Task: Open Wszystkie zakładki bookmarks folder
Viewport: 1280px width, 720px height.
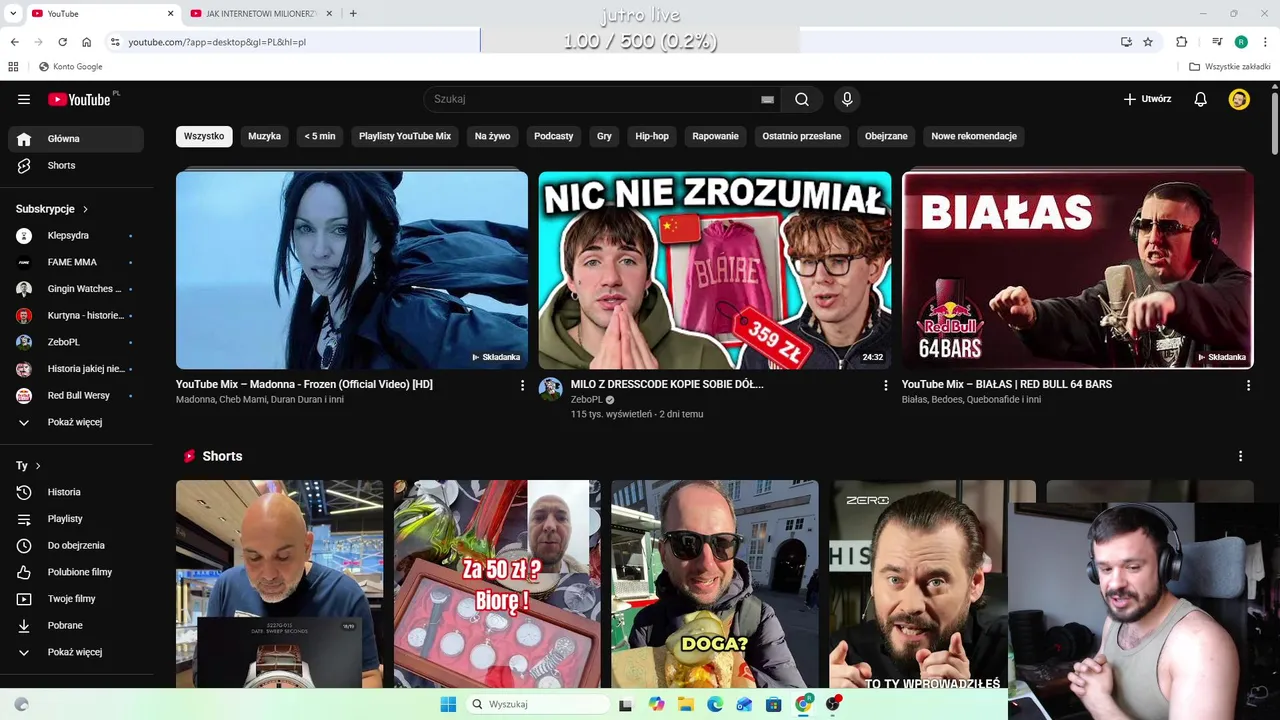Action: [1230, 67]
